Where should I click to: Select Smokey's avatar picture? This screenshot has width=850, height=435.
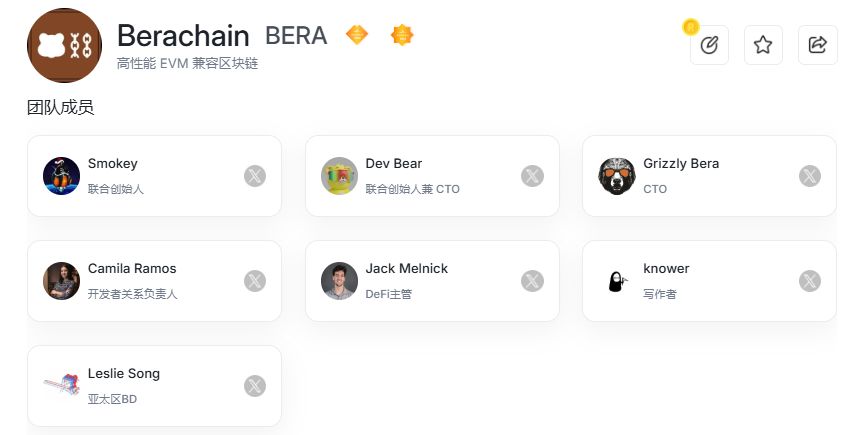click(61, 176)
